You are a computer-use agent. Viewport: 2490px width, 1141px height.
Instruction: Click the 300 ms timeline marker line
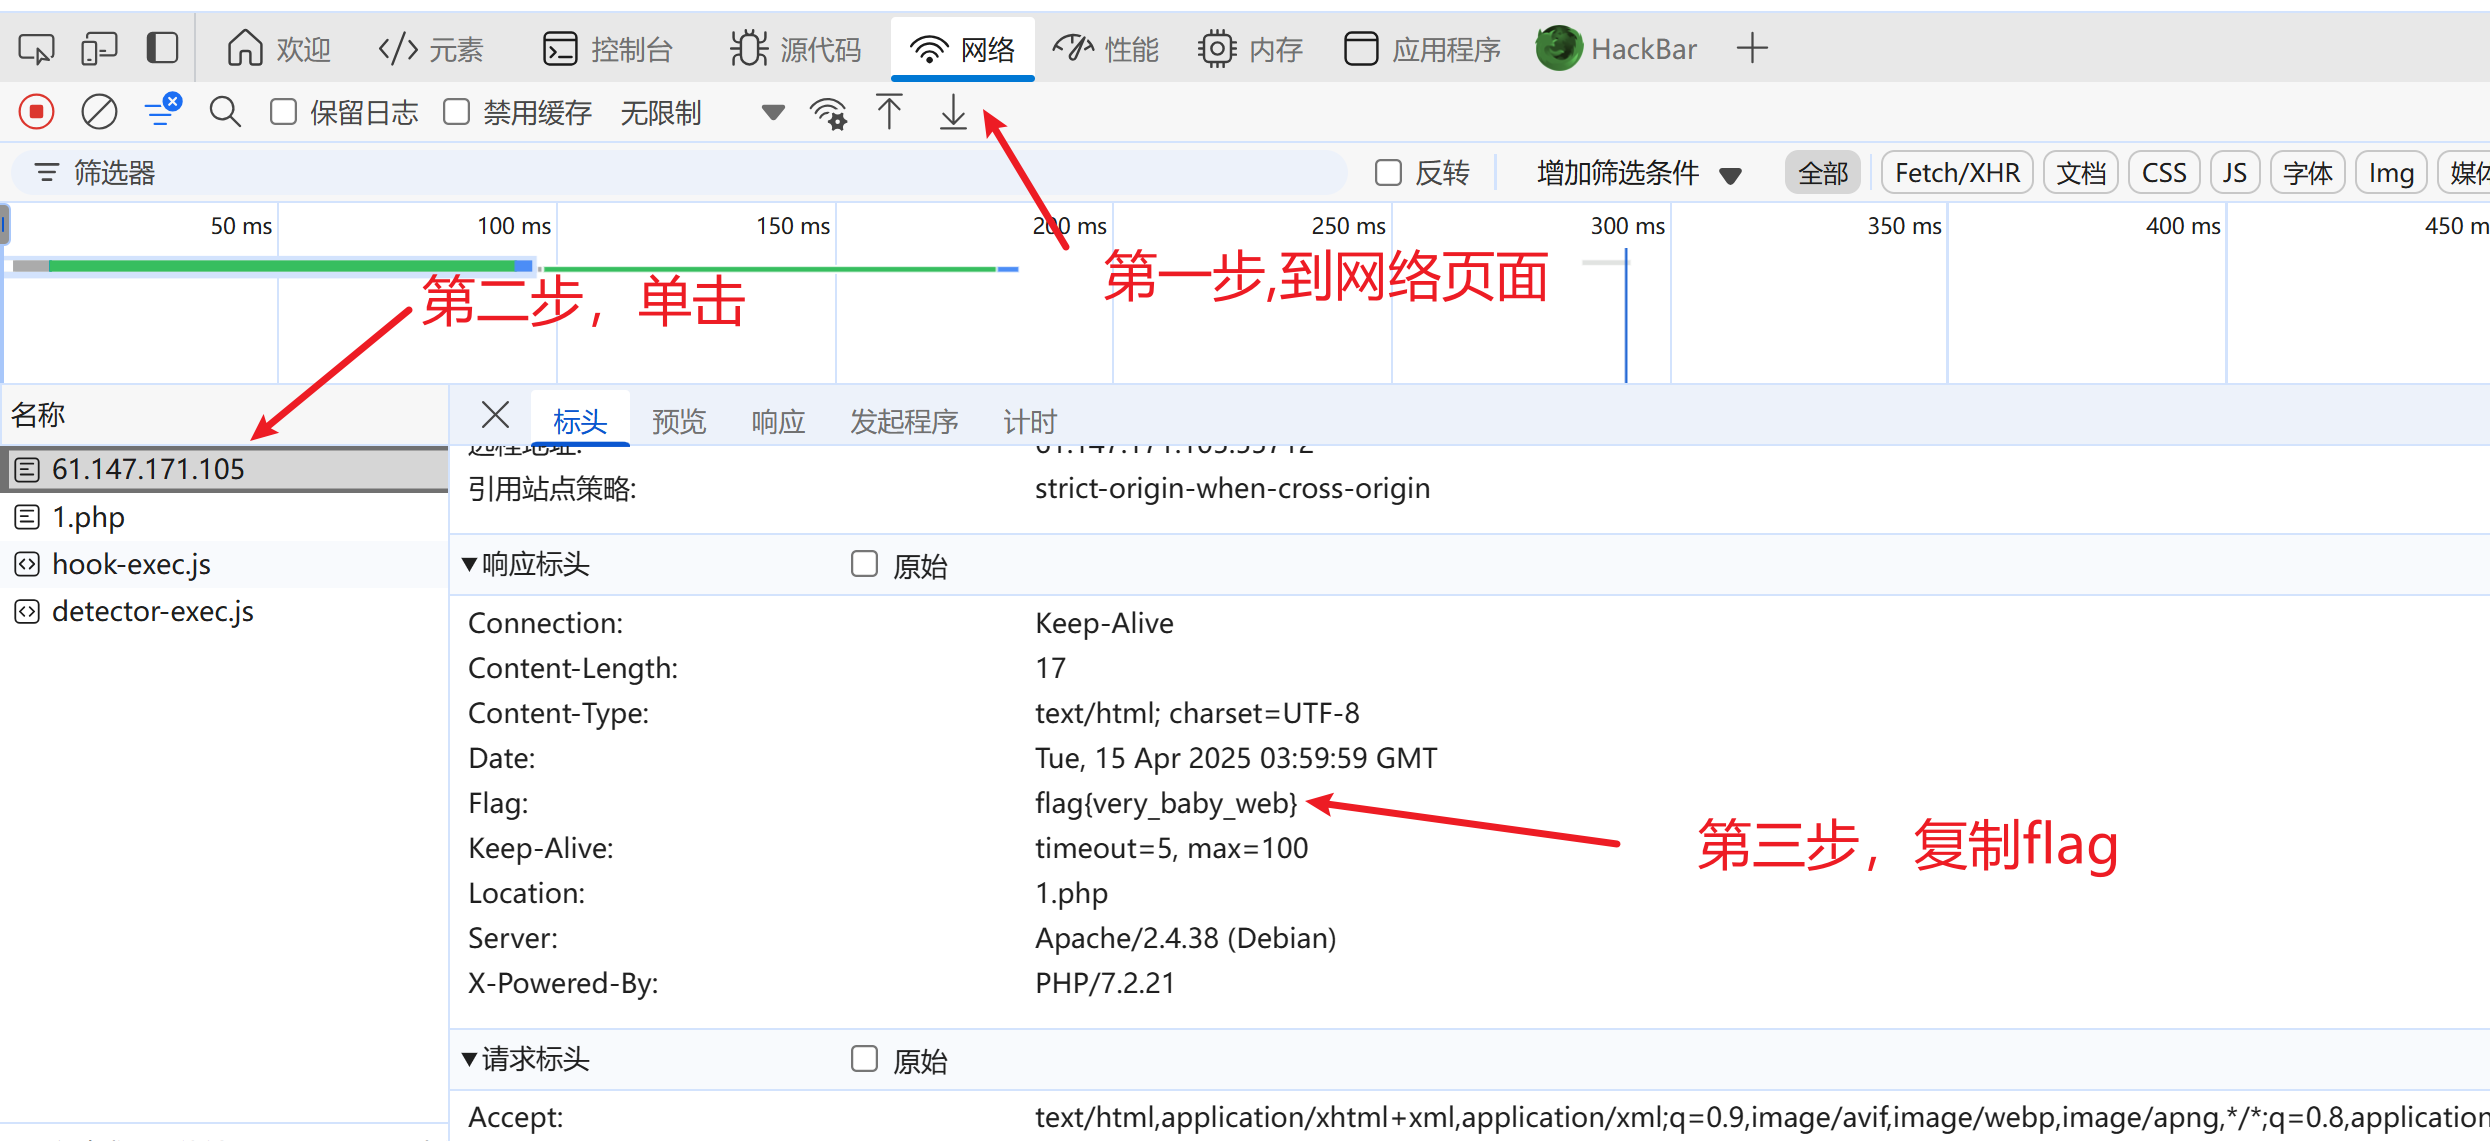[x=1626, y=320]
